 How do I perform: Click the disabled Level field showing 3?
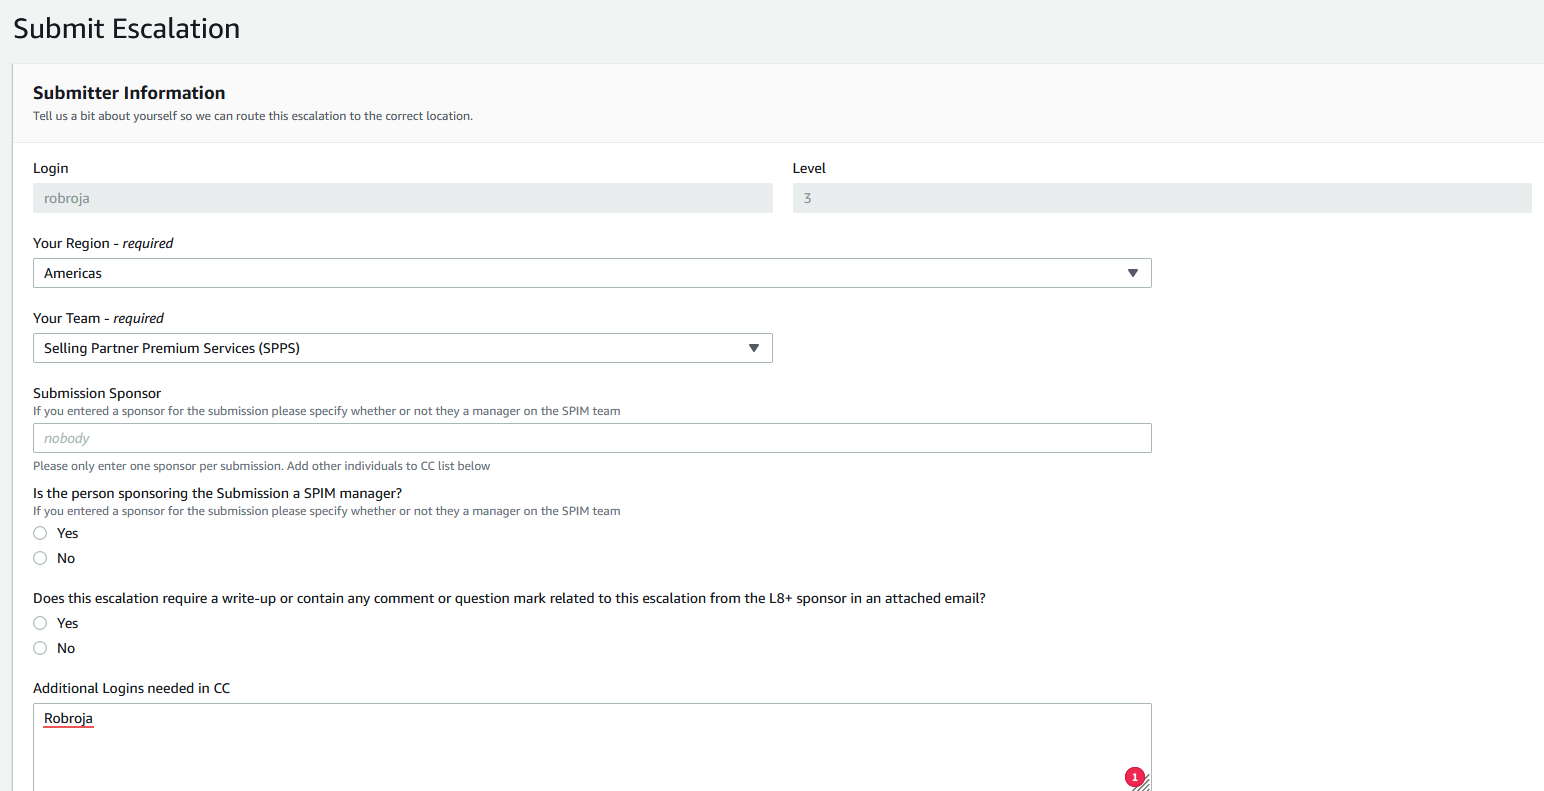click(x=1162, y=198)
